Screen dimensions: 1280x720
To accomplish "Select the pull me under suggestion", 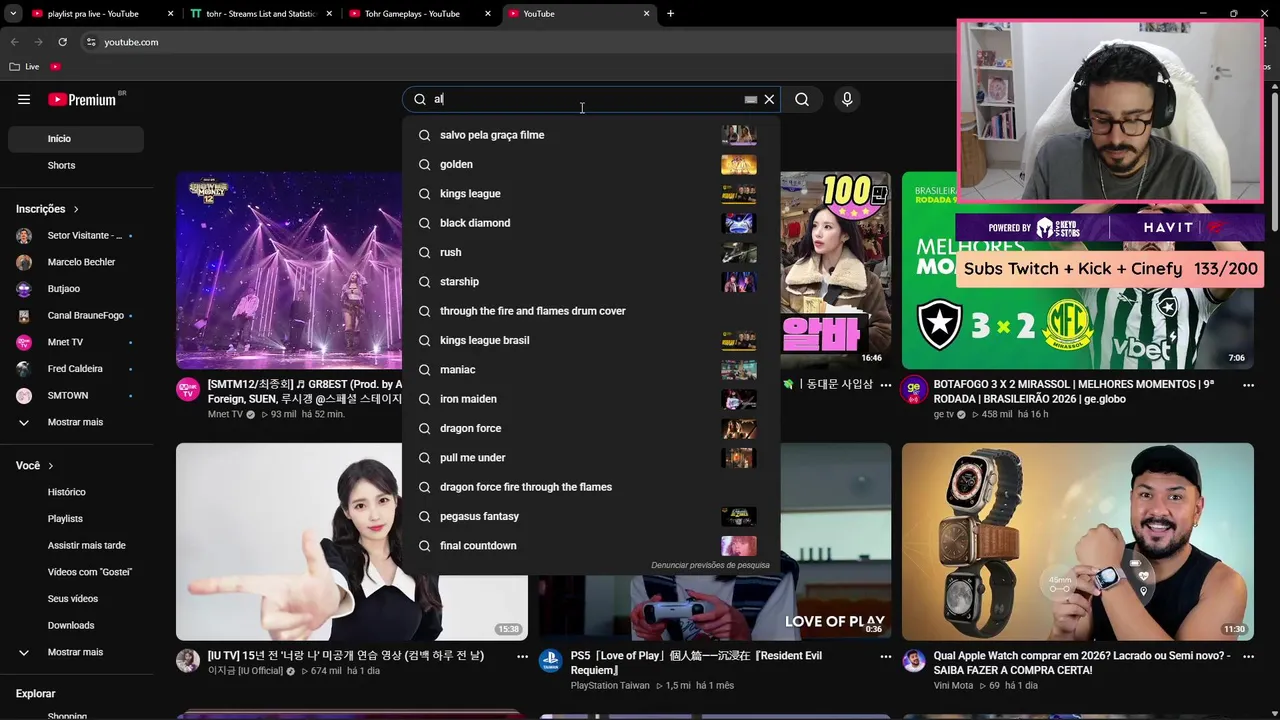I will tap(591, 458).
